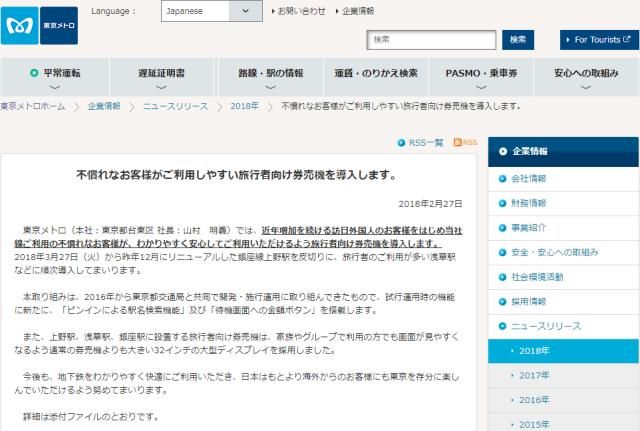This screenshot has height=431, width=640.
Task: Open the PASMO・乗車券 menu
Action: pos(481,77)
